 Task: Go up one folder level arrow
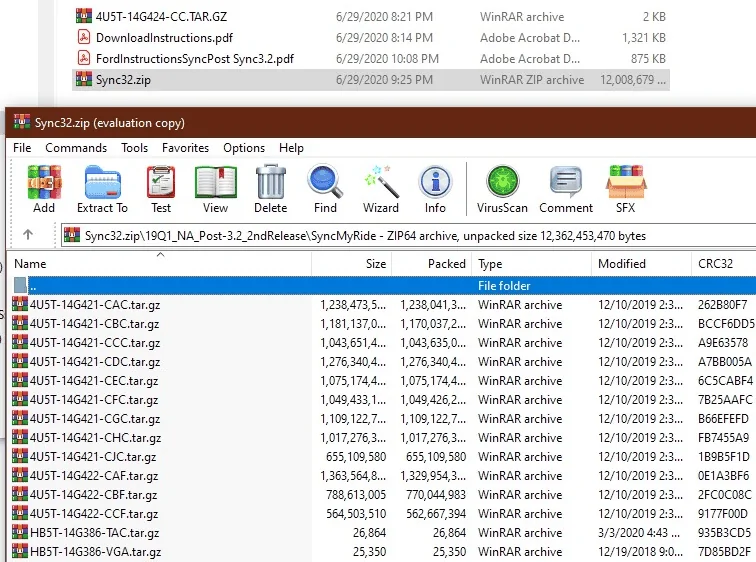pyautogui.click(x=28, y=235)
